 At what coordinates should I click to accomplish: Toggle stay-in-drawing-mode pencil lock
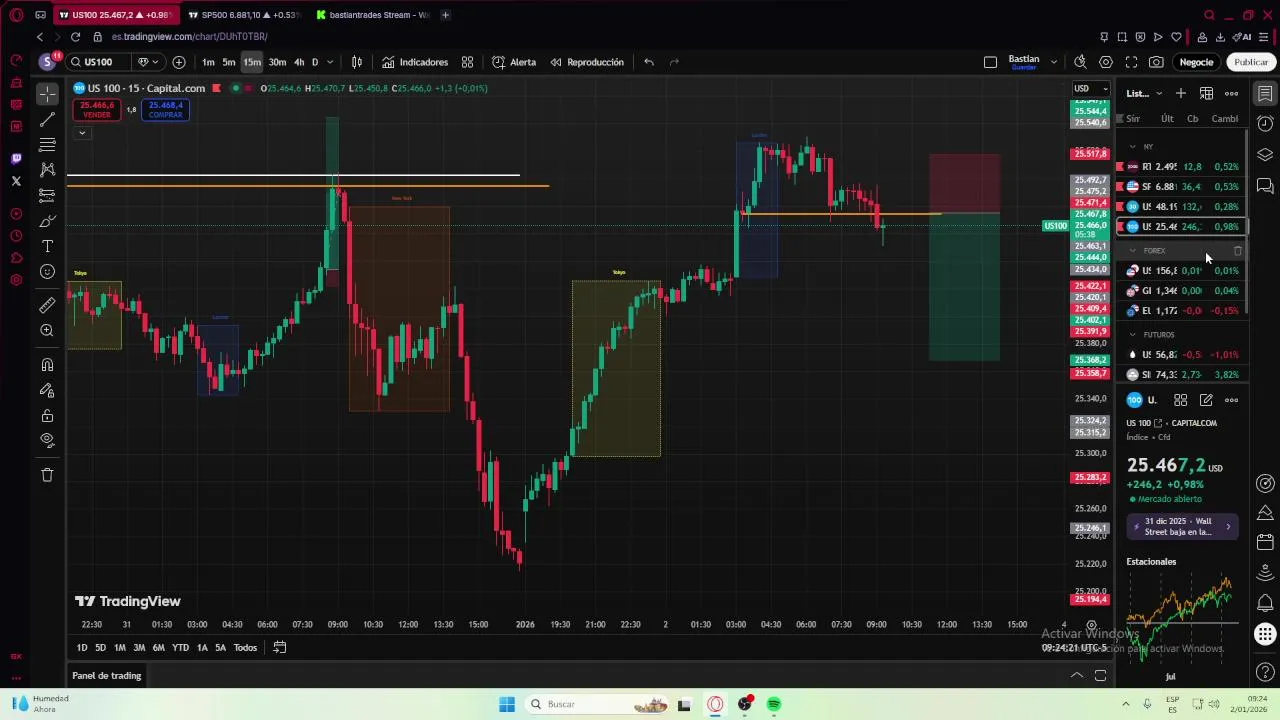point(47,390)
